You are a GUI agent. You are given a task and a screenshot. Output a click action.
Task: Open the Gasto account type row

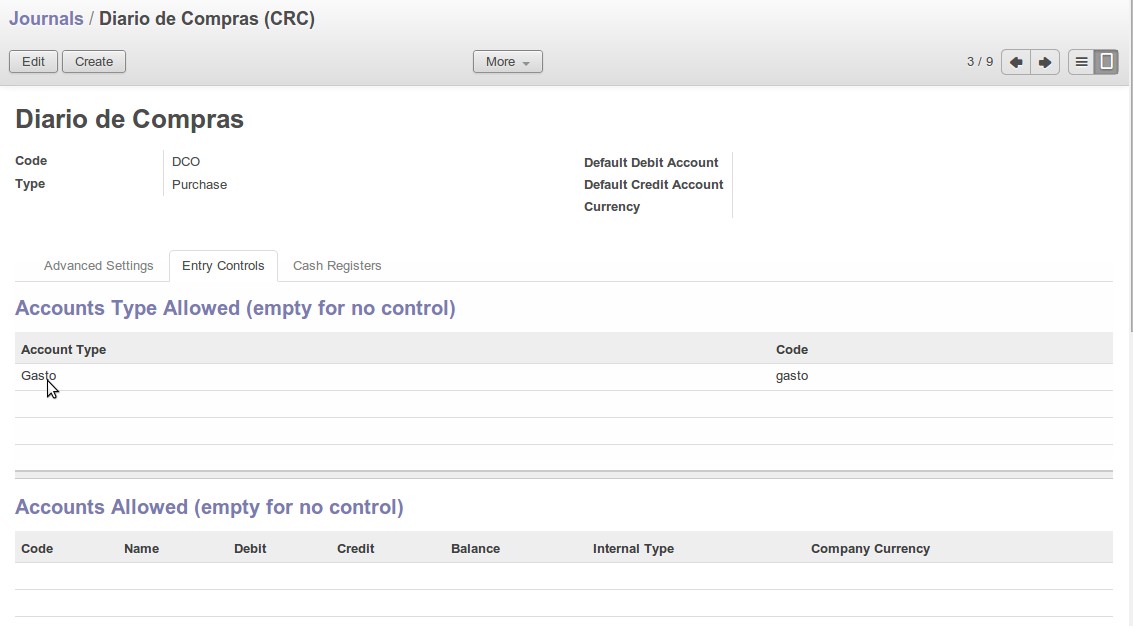pyautogui.click(x=39, y=376)
